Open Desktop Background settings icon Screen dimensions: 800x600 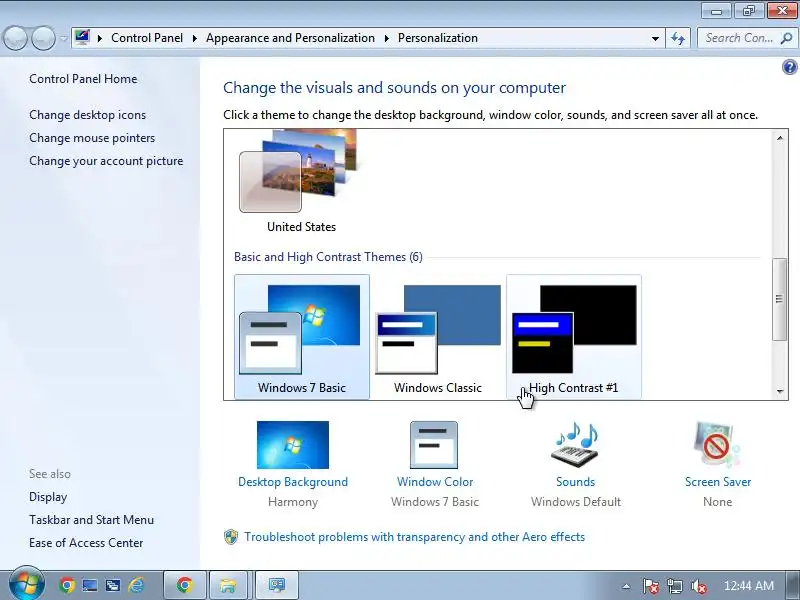pos(293,445)
